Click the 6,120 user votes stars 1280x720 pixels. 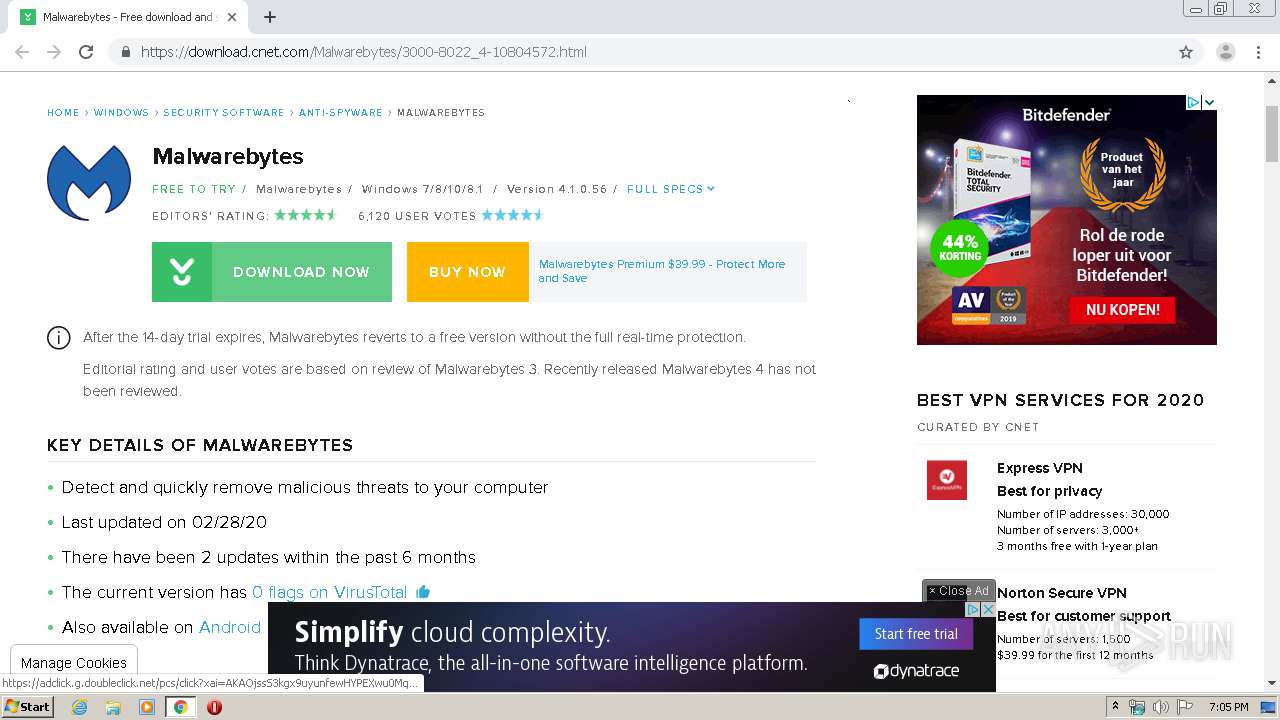tap(512, 215)
